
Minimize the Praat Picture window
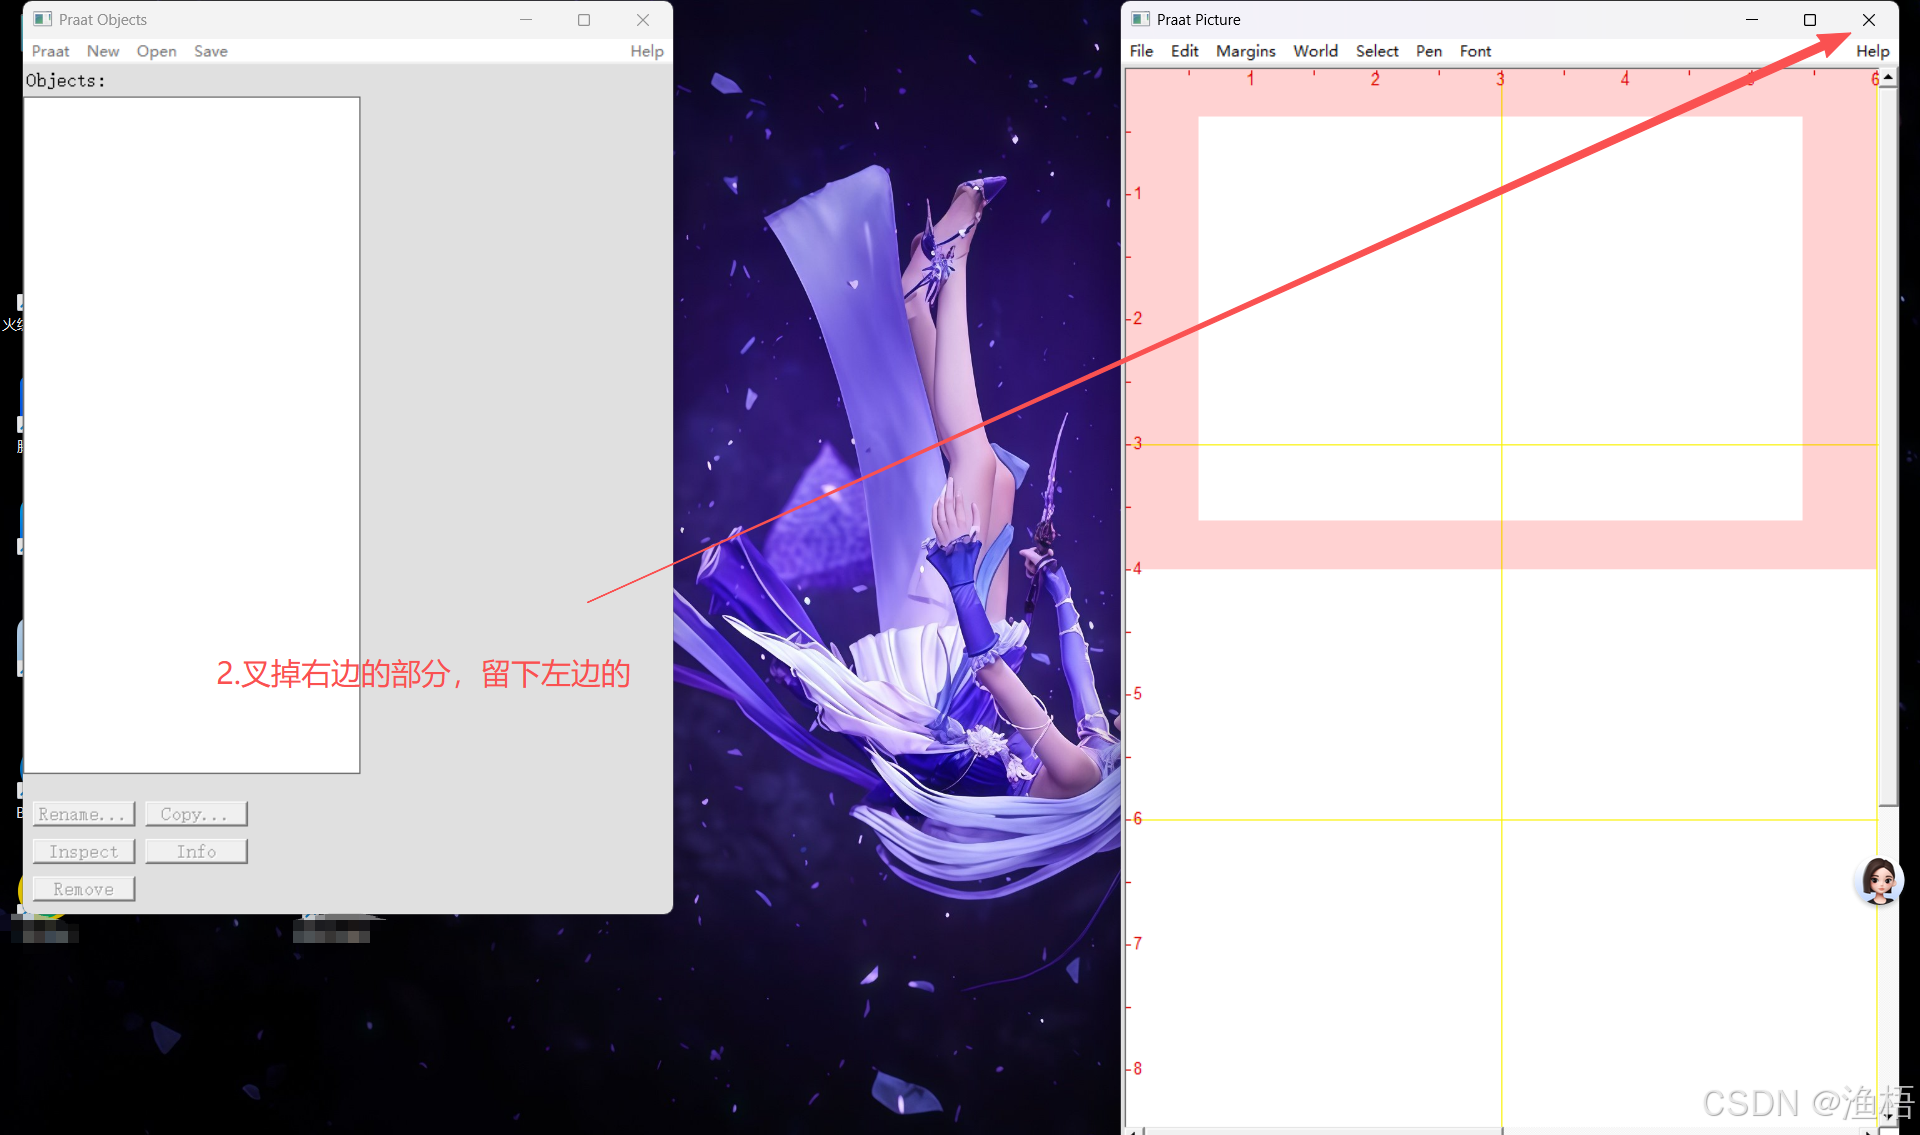pyautogui.click(x=1751, y=20)
